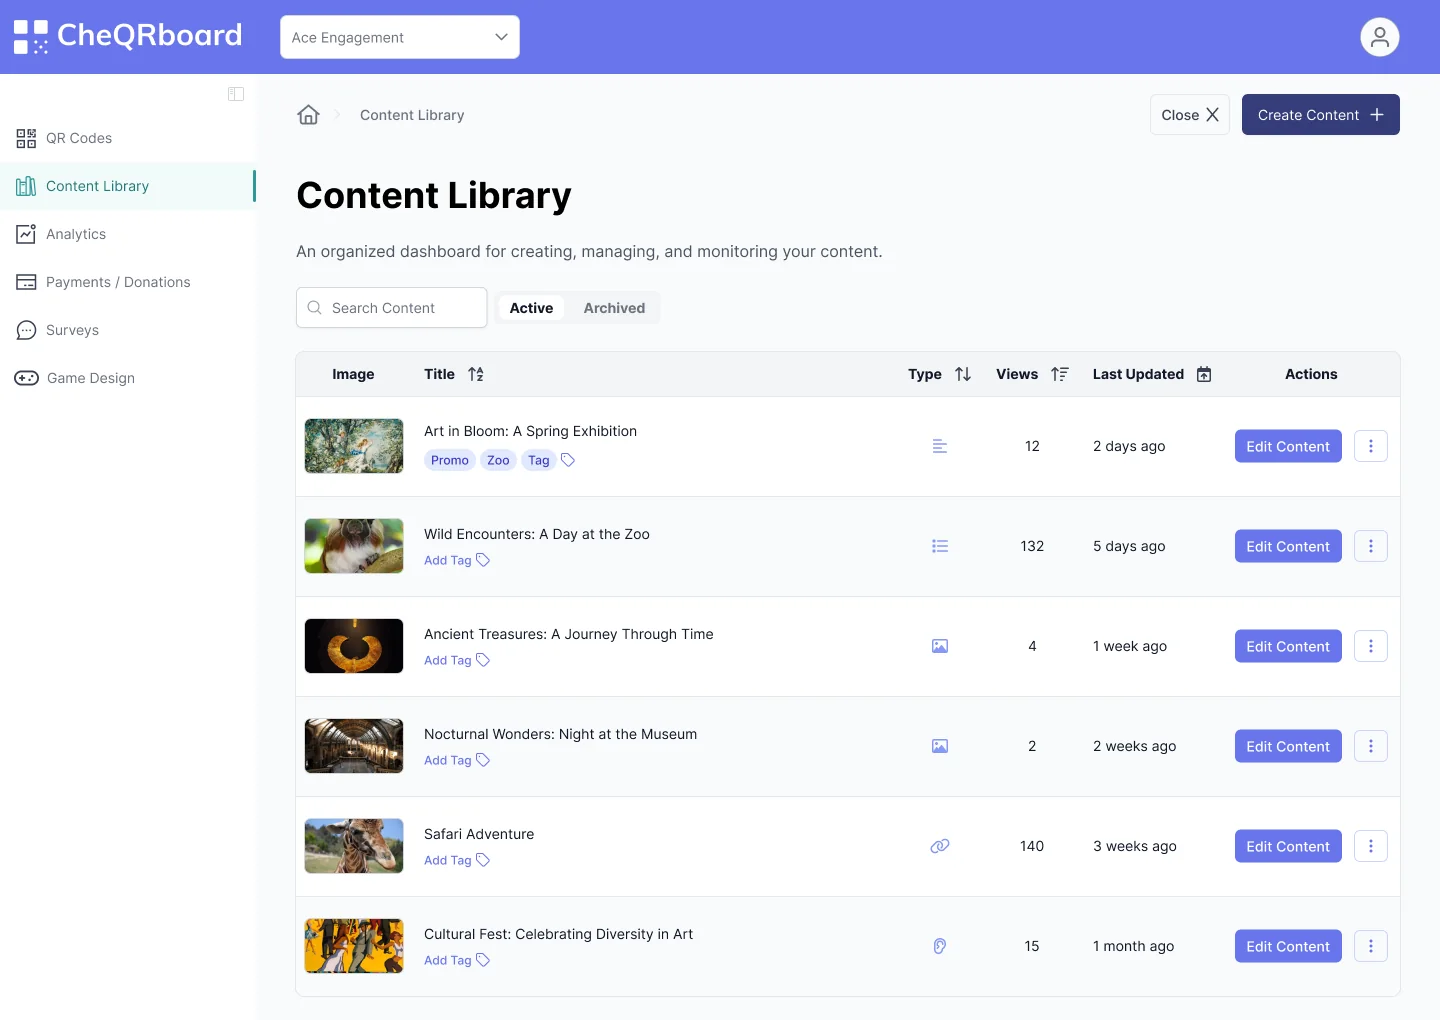Viewport: 1440px width, 1020px height.
Task: Click audio type icon for Cultural Fest
Action: click(x=940, y=946)
